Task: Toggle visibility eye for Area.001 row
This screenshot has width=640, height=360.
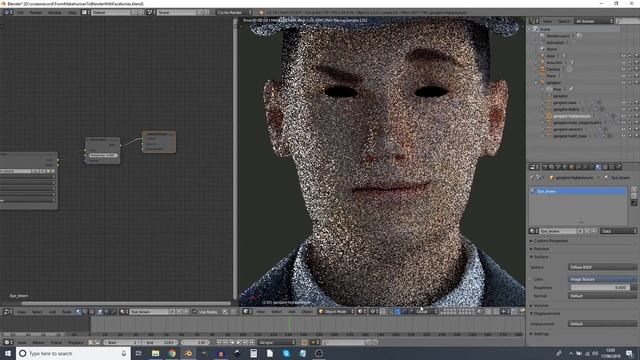Action: 624,62
